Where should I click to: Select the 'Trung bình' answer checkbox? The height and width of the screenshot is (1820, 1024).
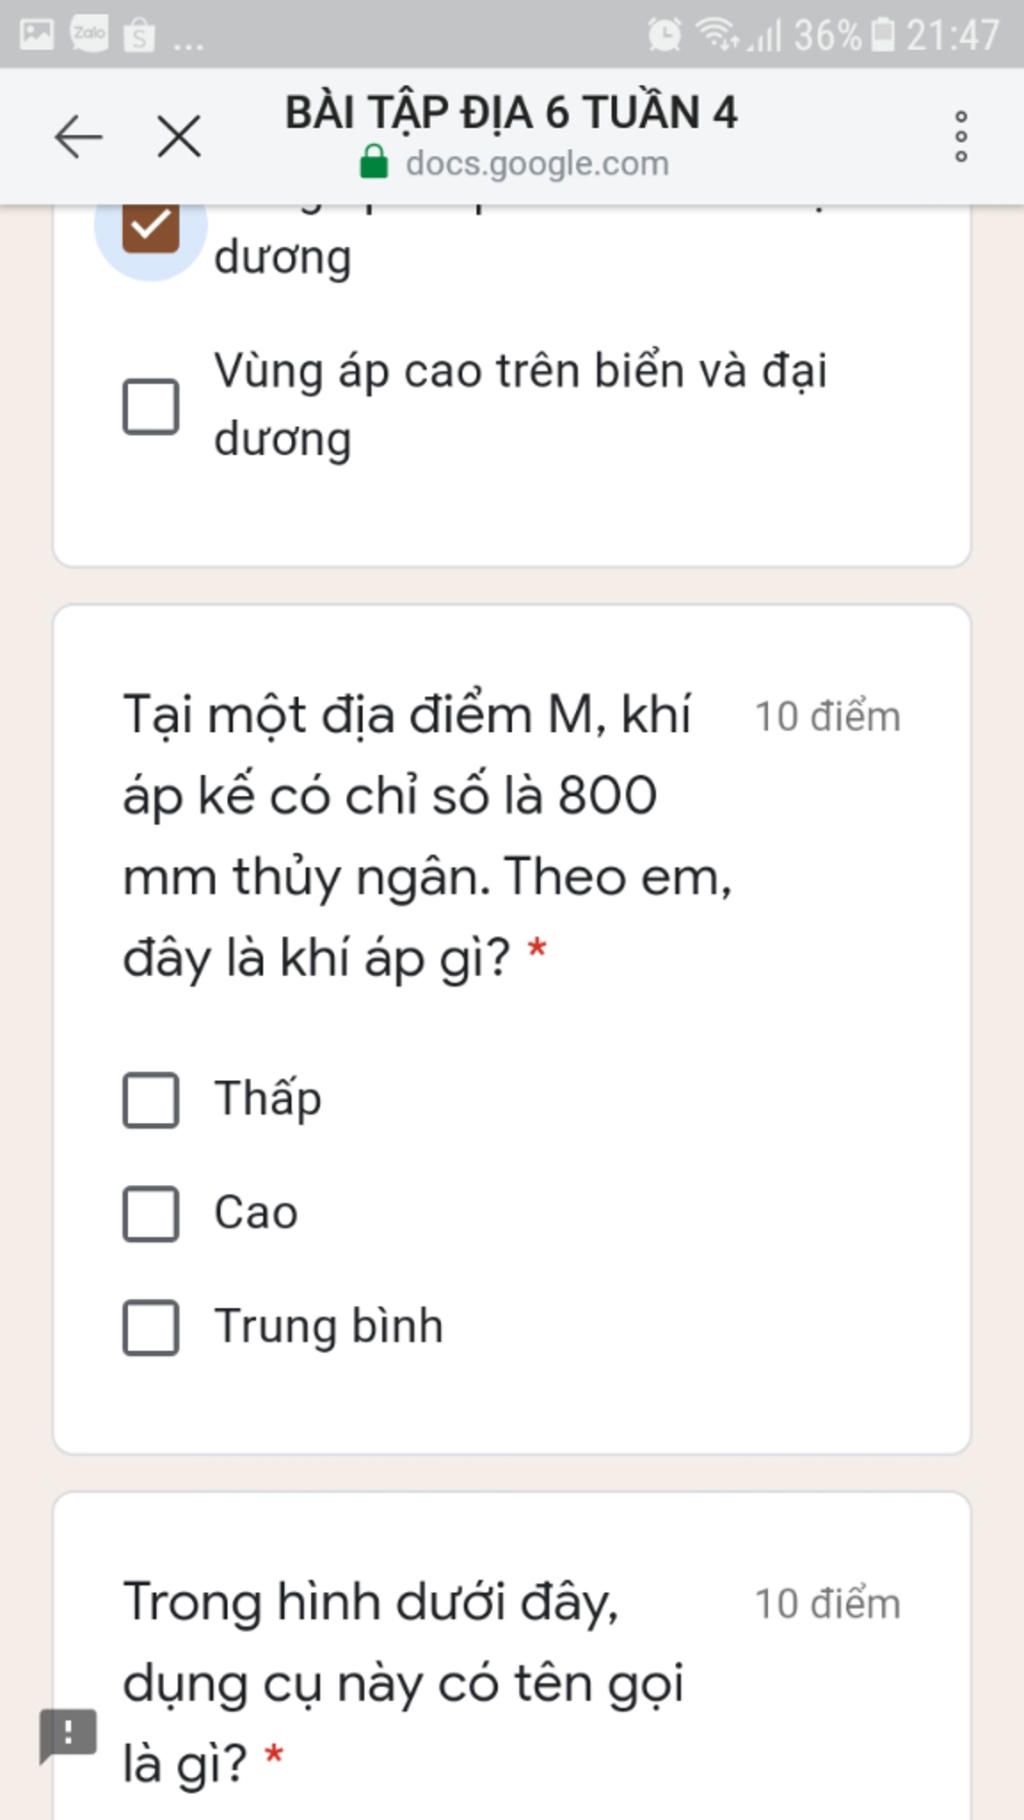151,1328
